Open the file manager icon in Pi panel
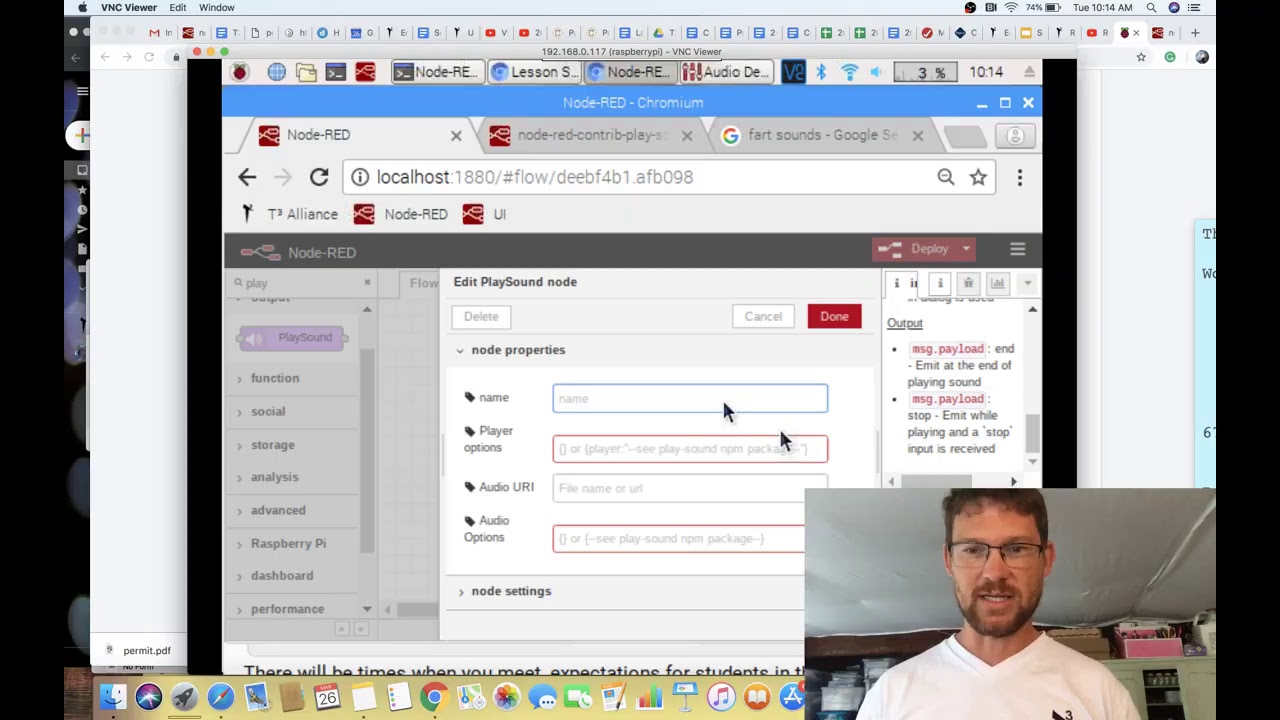The width and height of the screenshot is (1280, 720). tap(306, 72)
